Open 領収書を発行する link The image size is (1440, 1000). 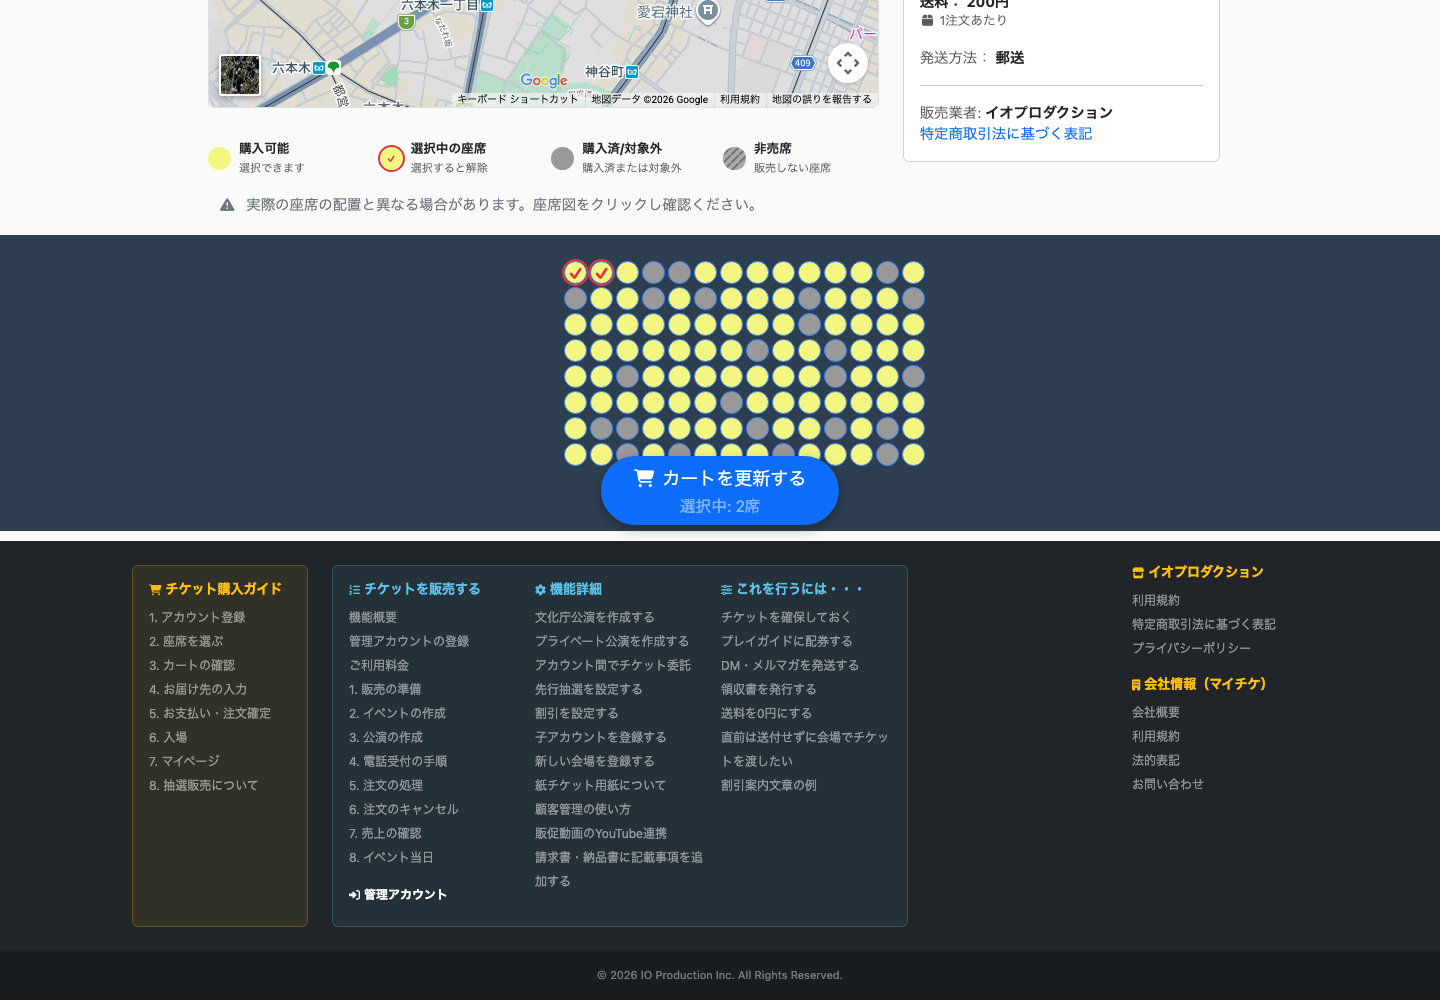pyautogui.click(x=769, y=690)
